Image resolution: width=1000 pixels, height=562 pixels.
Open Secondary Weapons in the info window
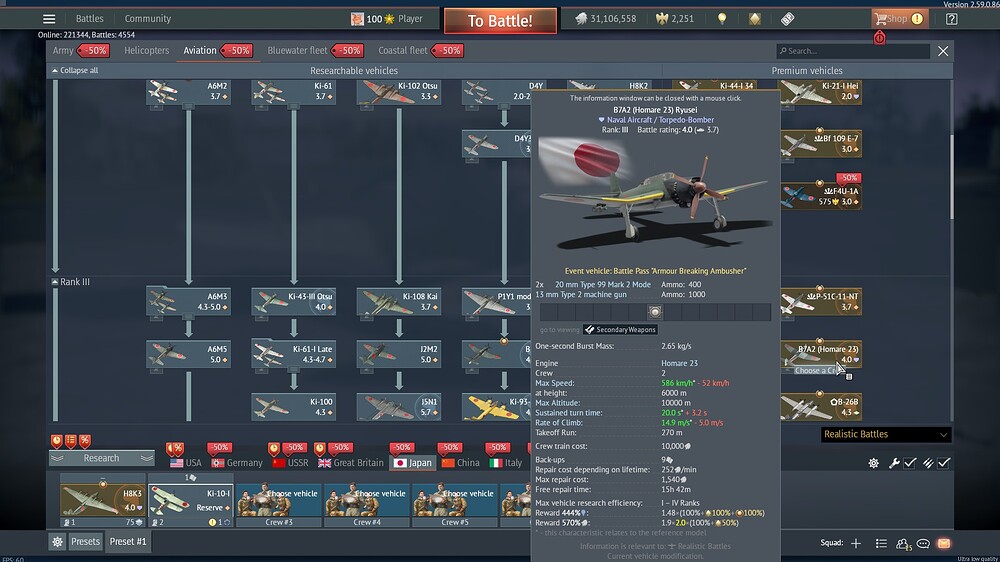[x=621, y=330]
